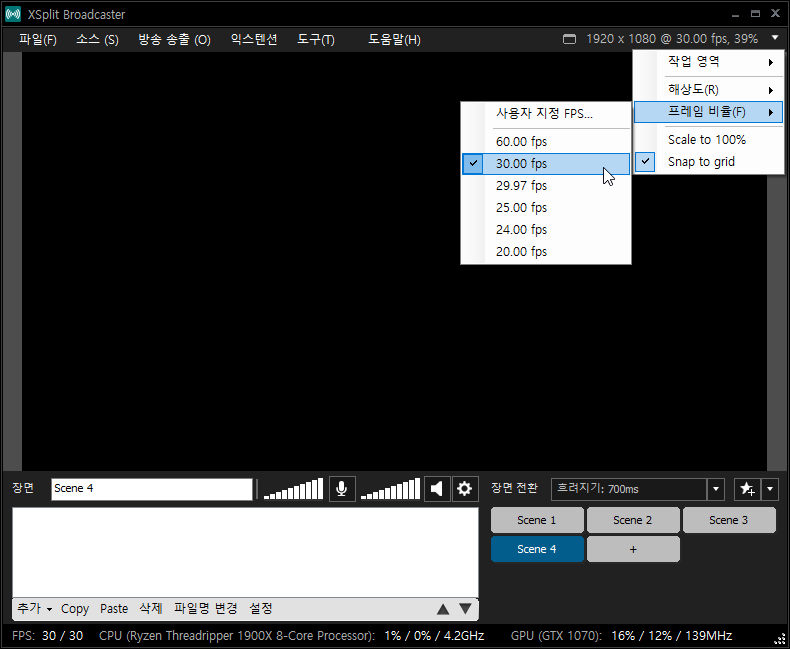Open audio settings gear

pyautogui.click(x=464, y=489)
